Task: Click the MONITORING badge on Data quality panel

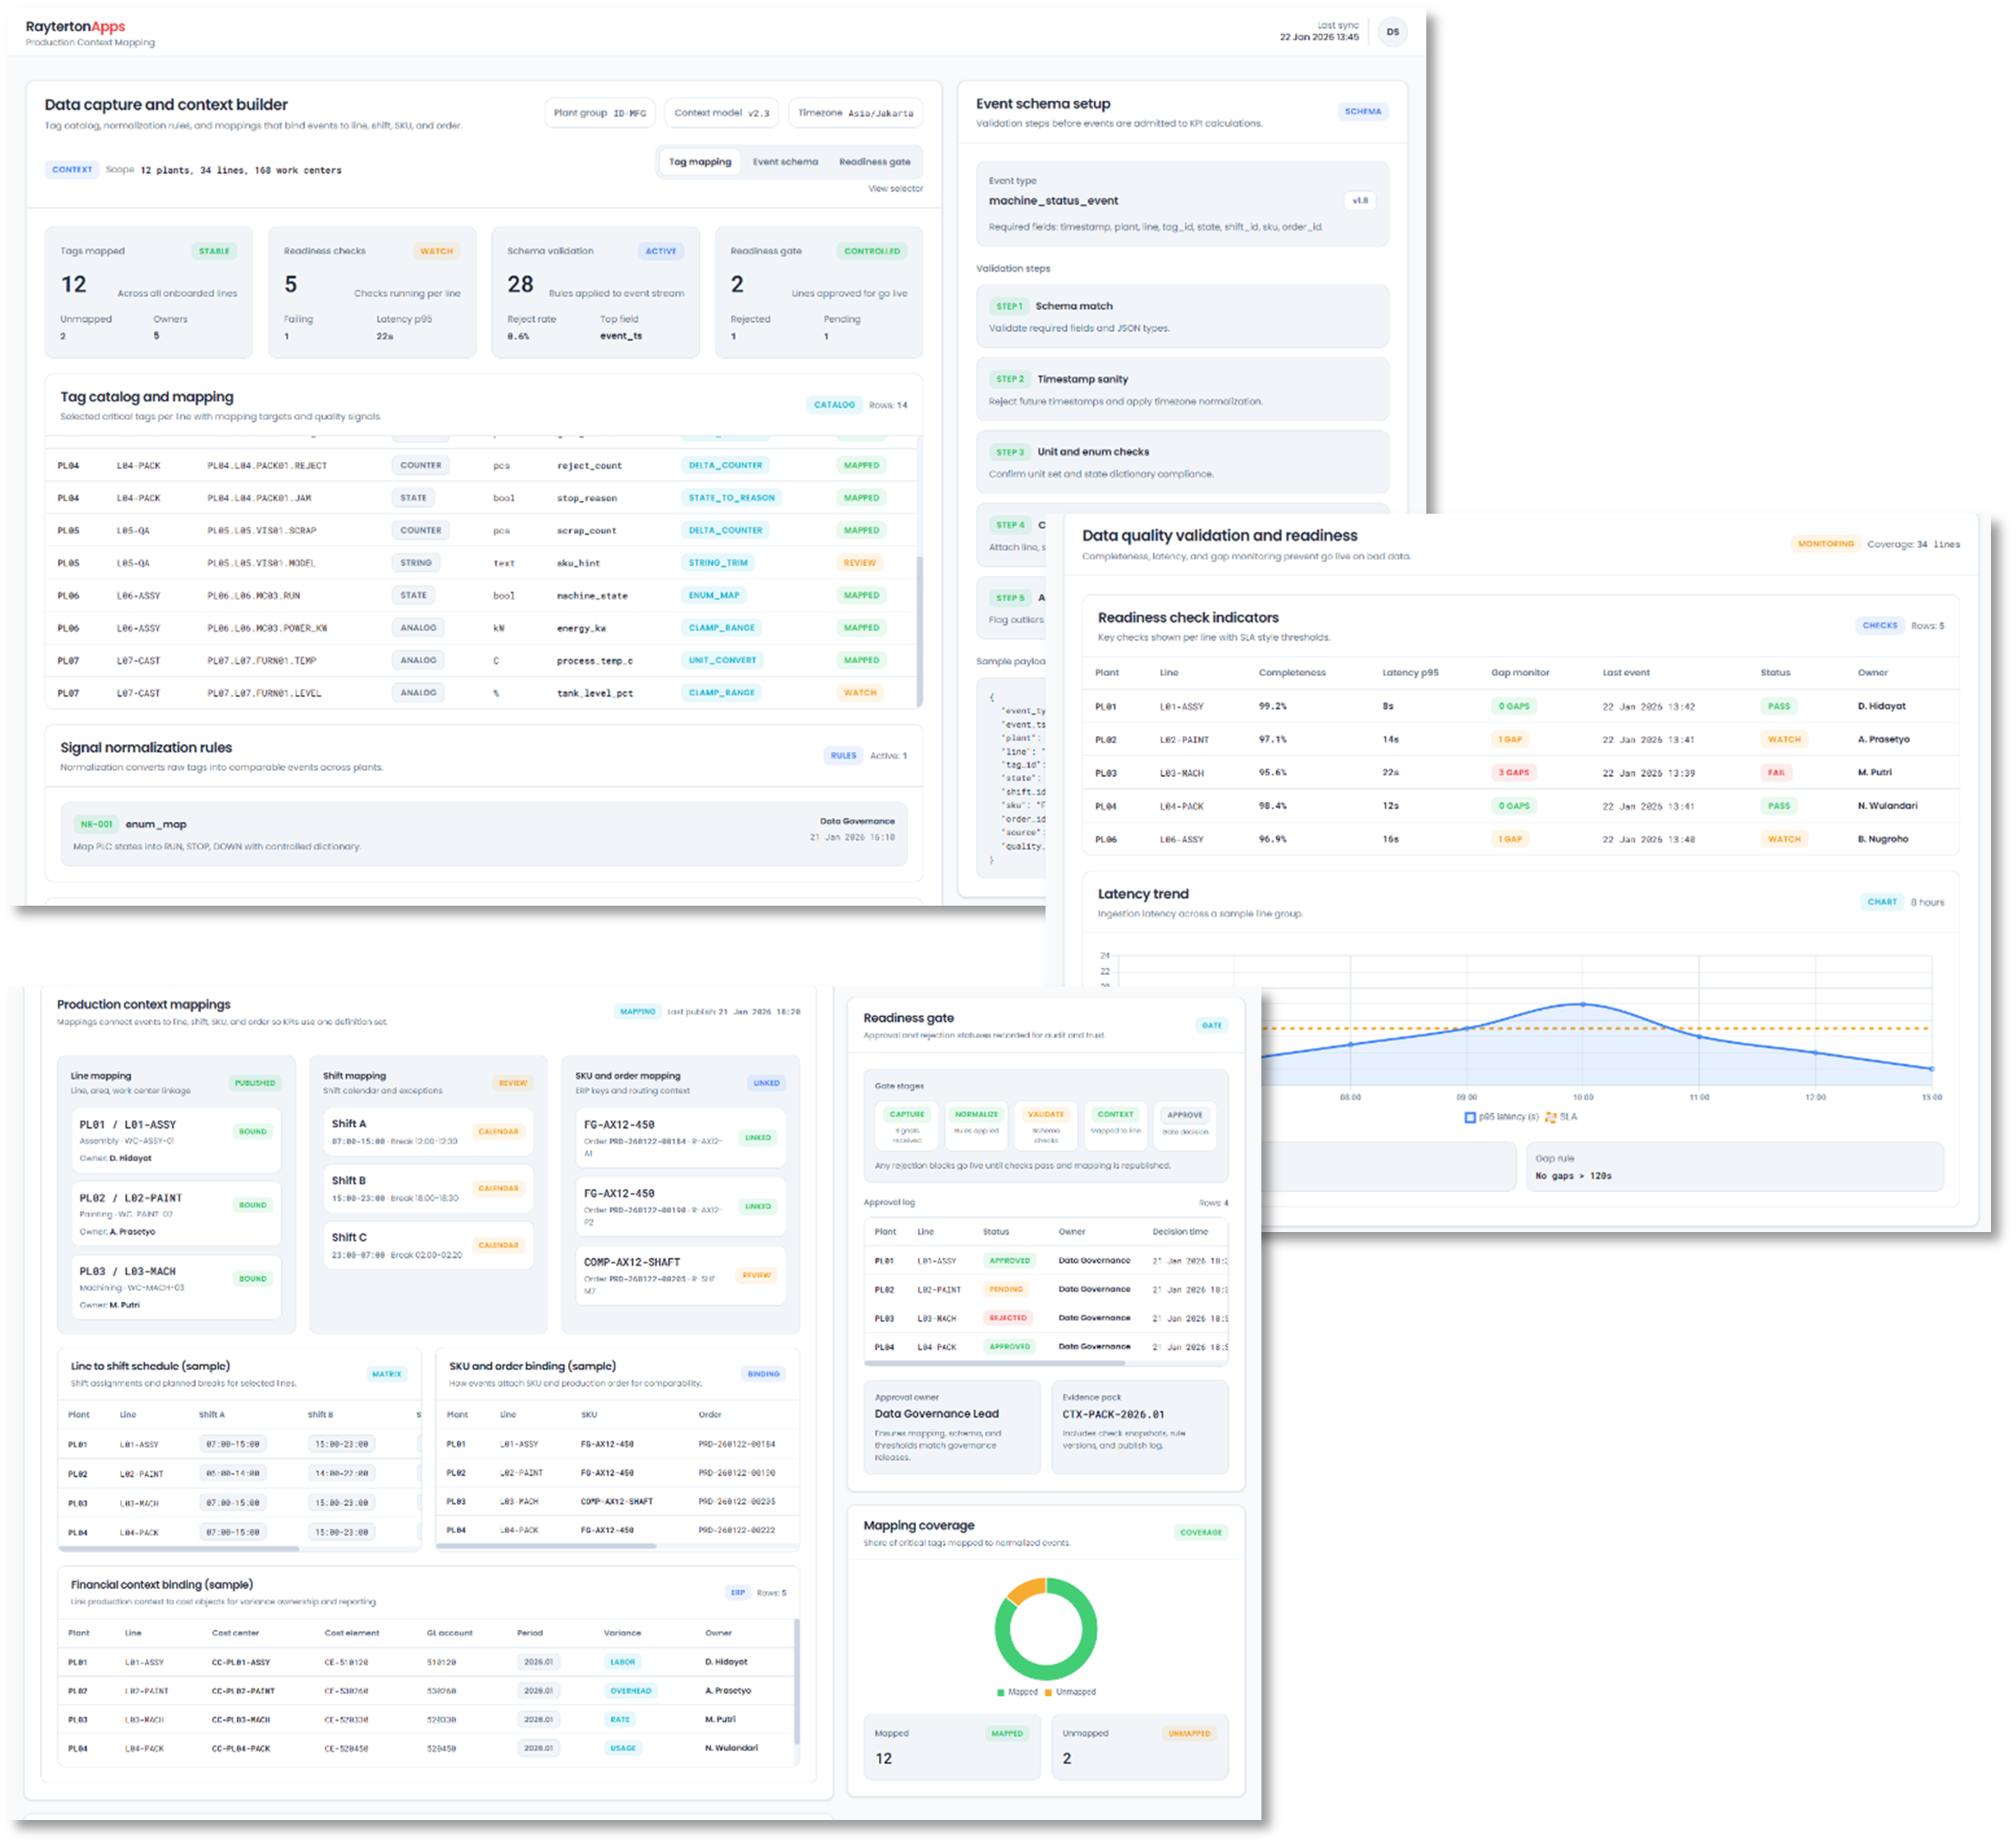Action: 1826,544
